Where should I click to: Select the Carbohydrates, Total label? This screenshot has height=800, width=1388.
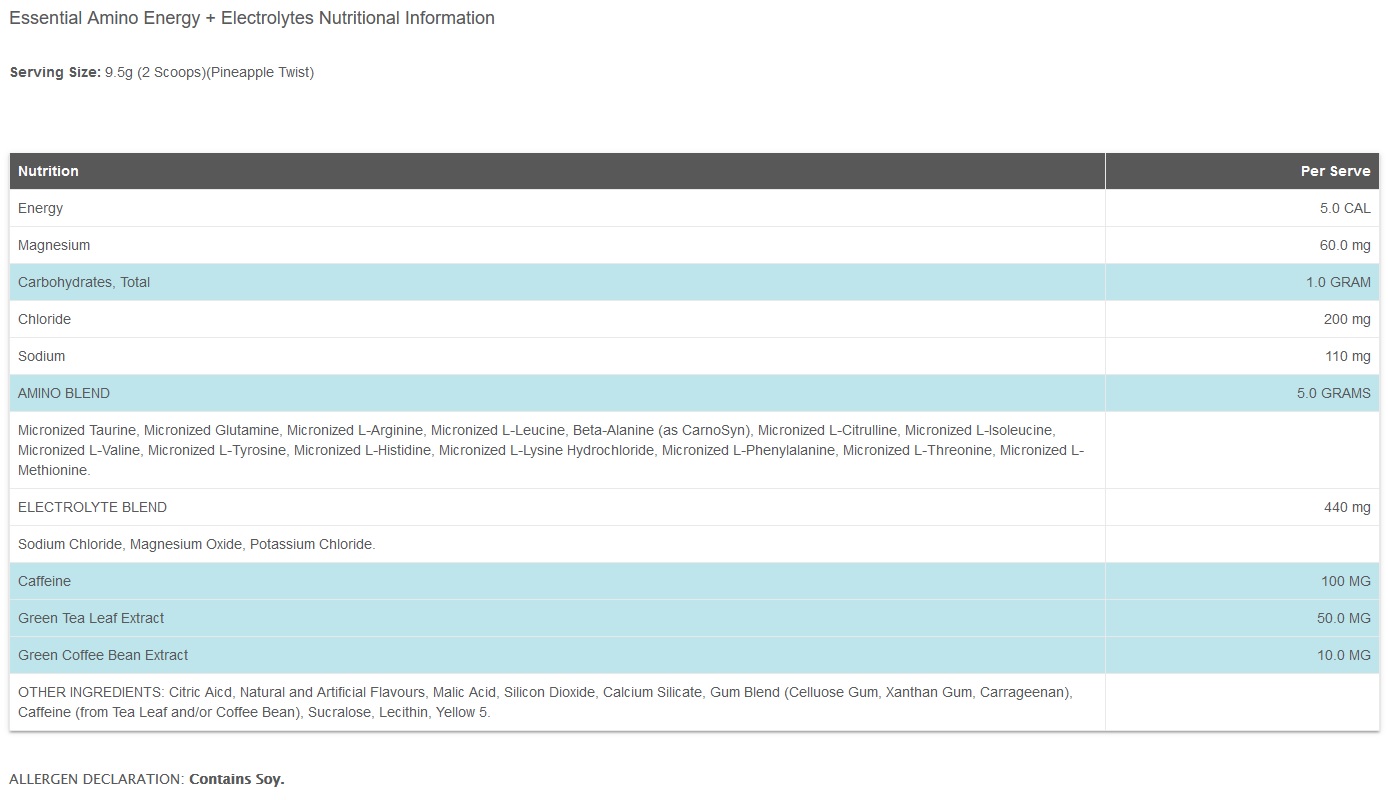click(84, 282)
